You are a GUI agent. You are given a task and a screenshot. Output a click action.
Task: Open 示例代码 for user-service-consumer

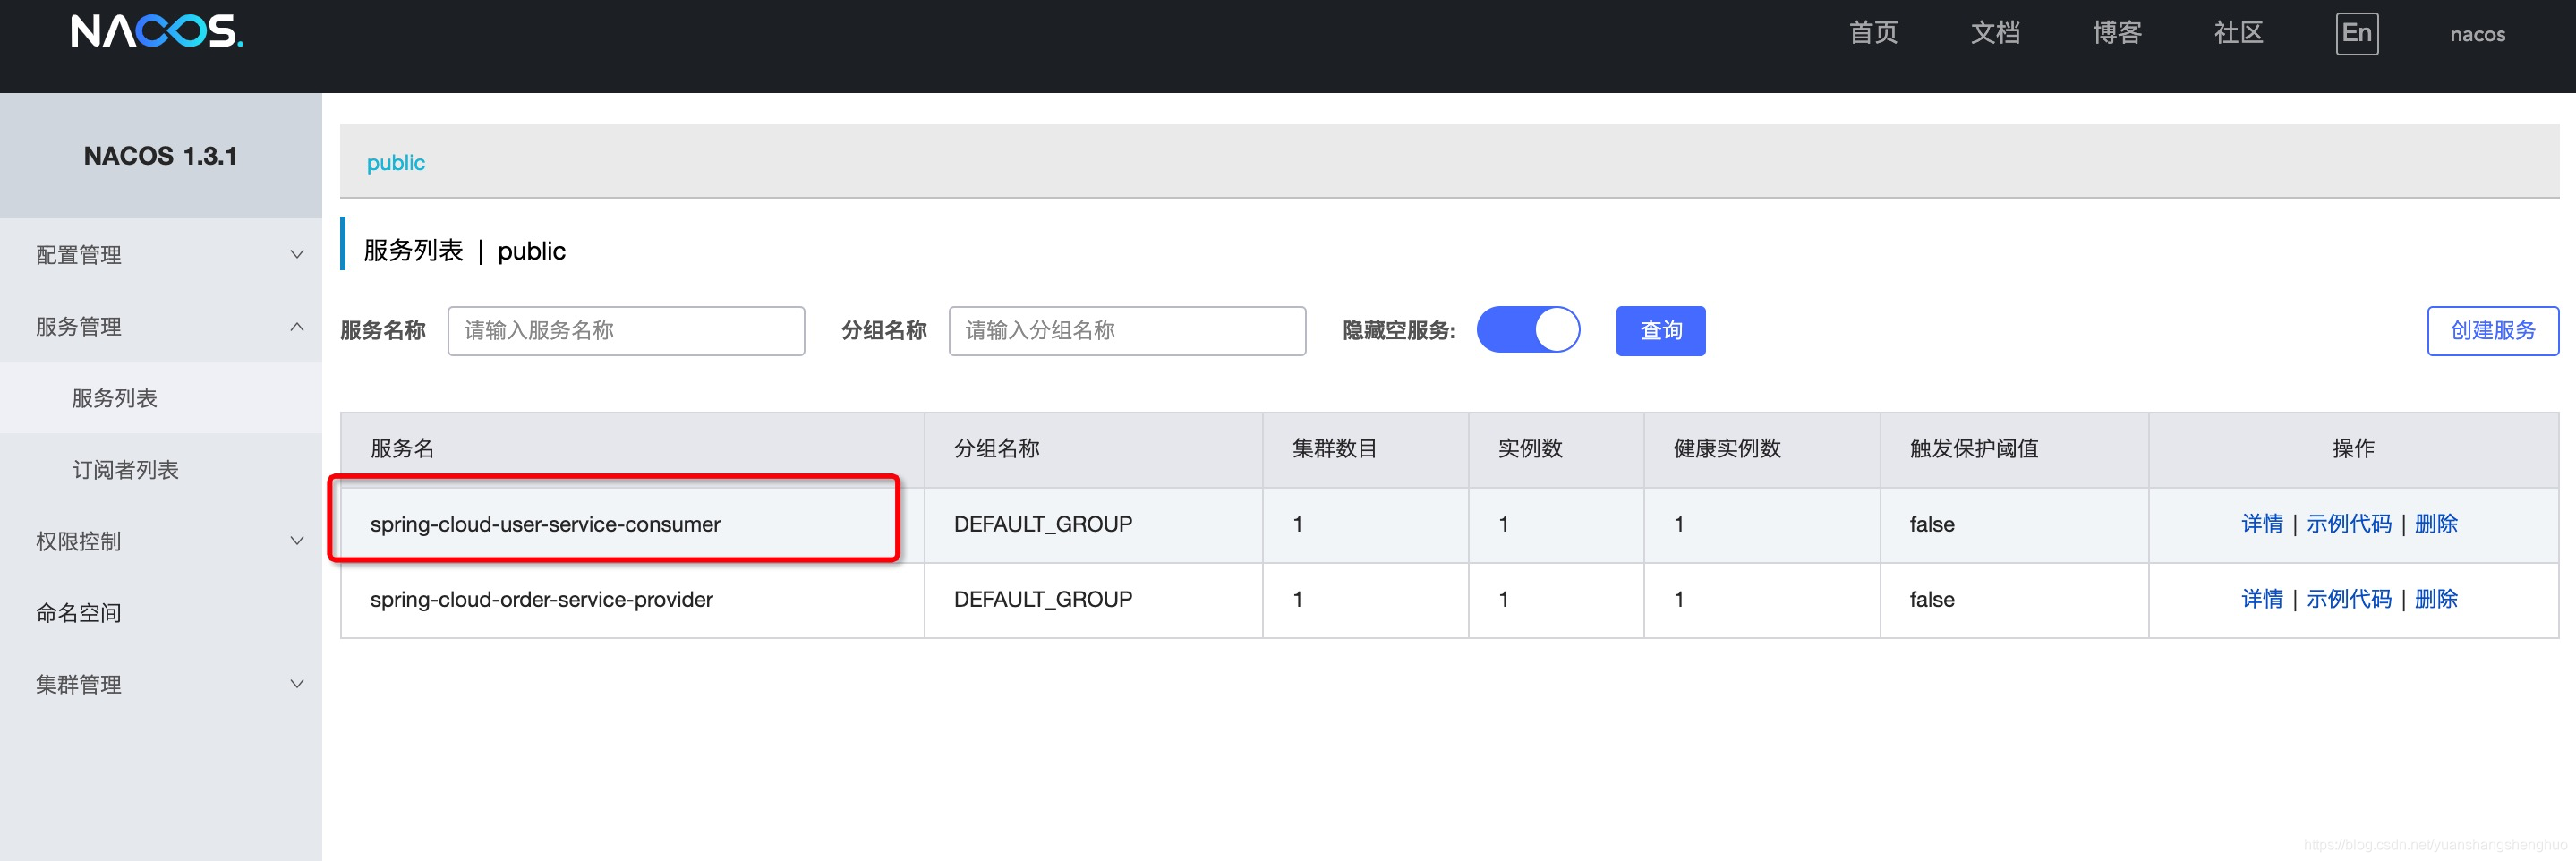pyautogui.click(x=2348, y=524)
